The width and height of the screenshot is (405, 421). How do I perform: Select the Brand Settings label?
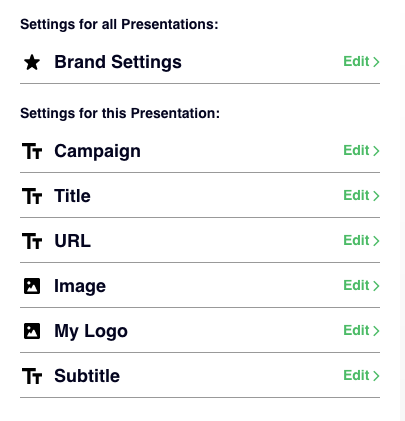(118, 63)
